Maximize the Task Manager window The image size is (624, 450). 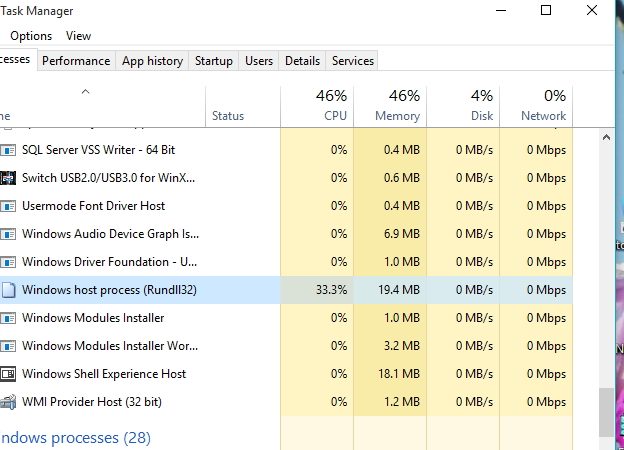point(546,11)
